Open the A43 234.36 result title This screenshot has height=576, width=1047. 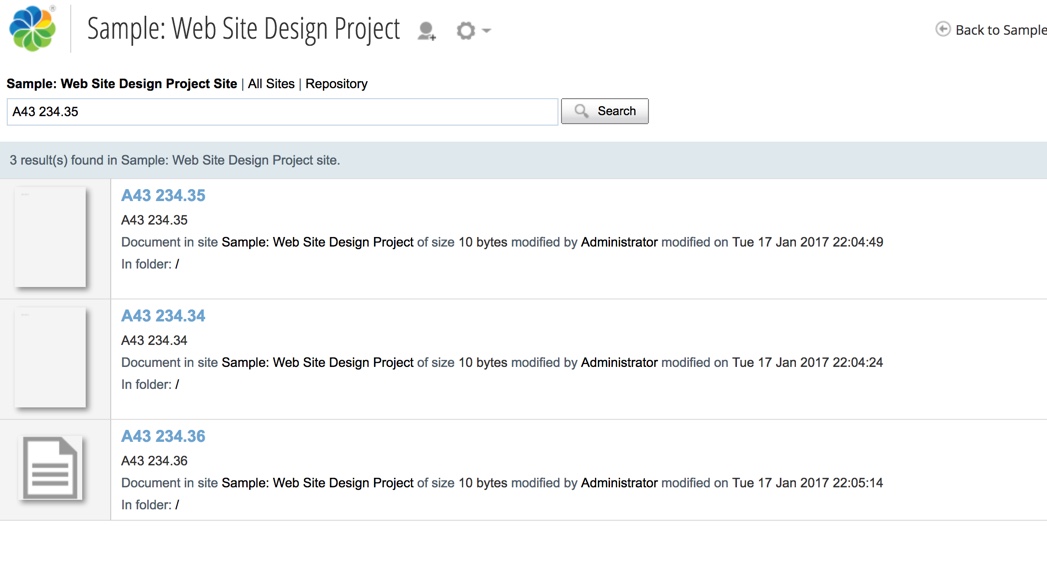point(163,436)
